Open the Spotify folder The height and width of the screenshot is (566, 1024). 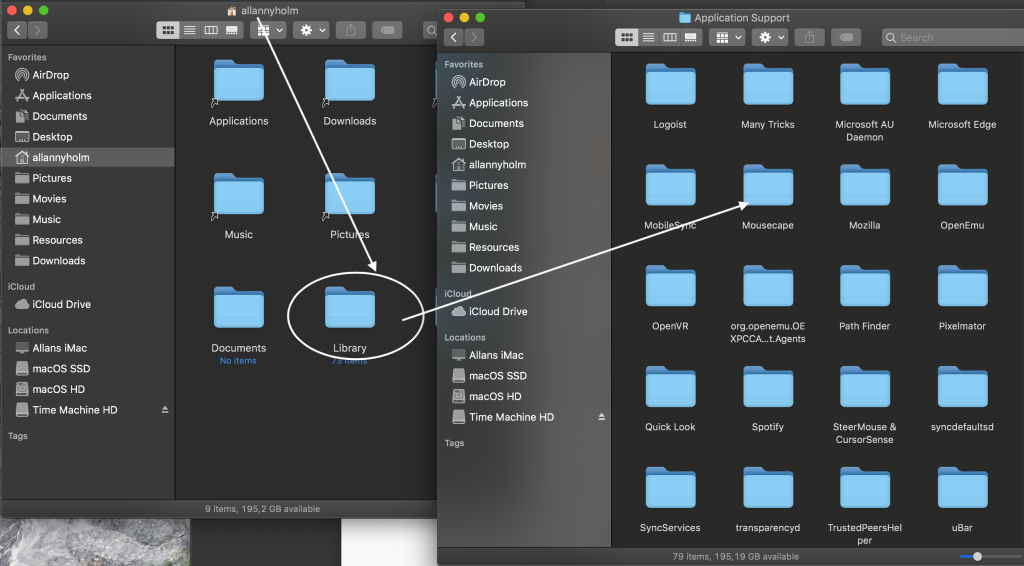(768, 387)
